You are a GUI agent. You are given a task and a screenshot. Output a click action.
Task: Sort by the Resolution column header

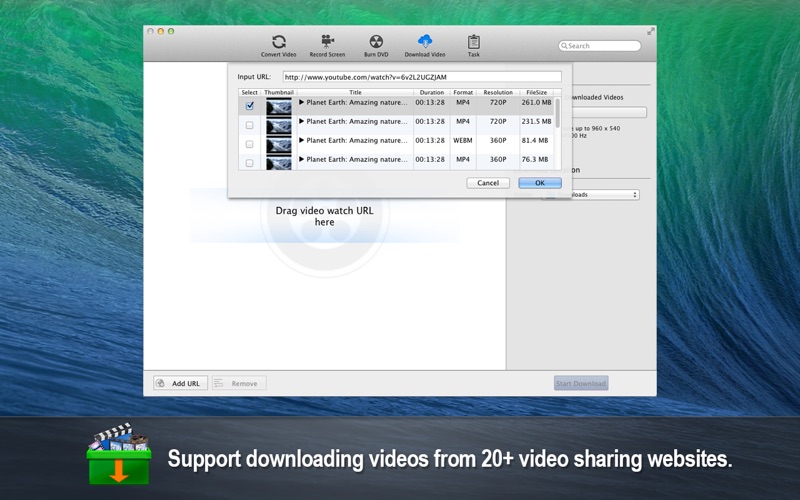click(498, 92)
